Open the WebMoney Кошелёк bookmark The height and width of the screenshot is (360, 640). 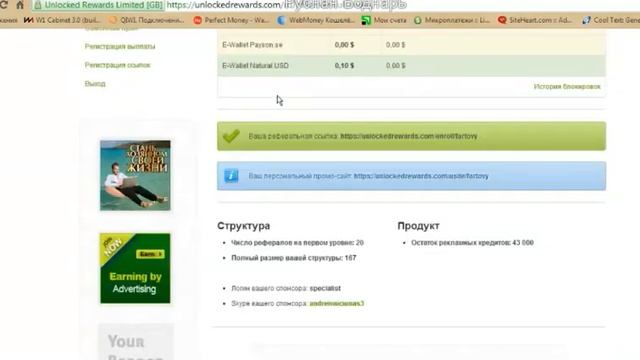pos(316,20)
